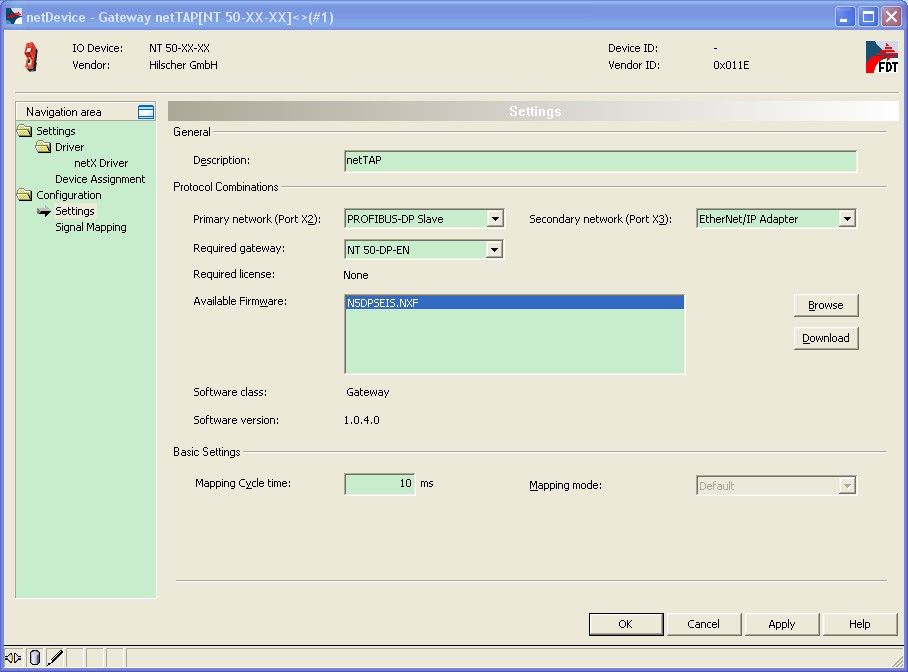Click the pencil edit icon in status bar
Screen dimensions: 908x672
[55, 658]
